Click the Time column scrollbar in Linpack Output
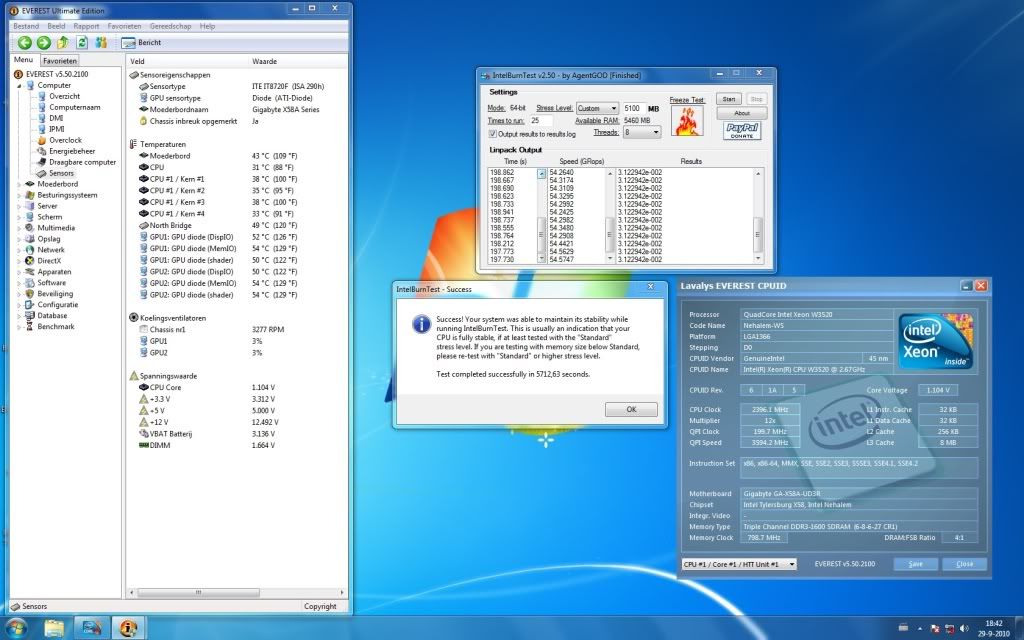The image size is (1024, 640). click(541, 216)
